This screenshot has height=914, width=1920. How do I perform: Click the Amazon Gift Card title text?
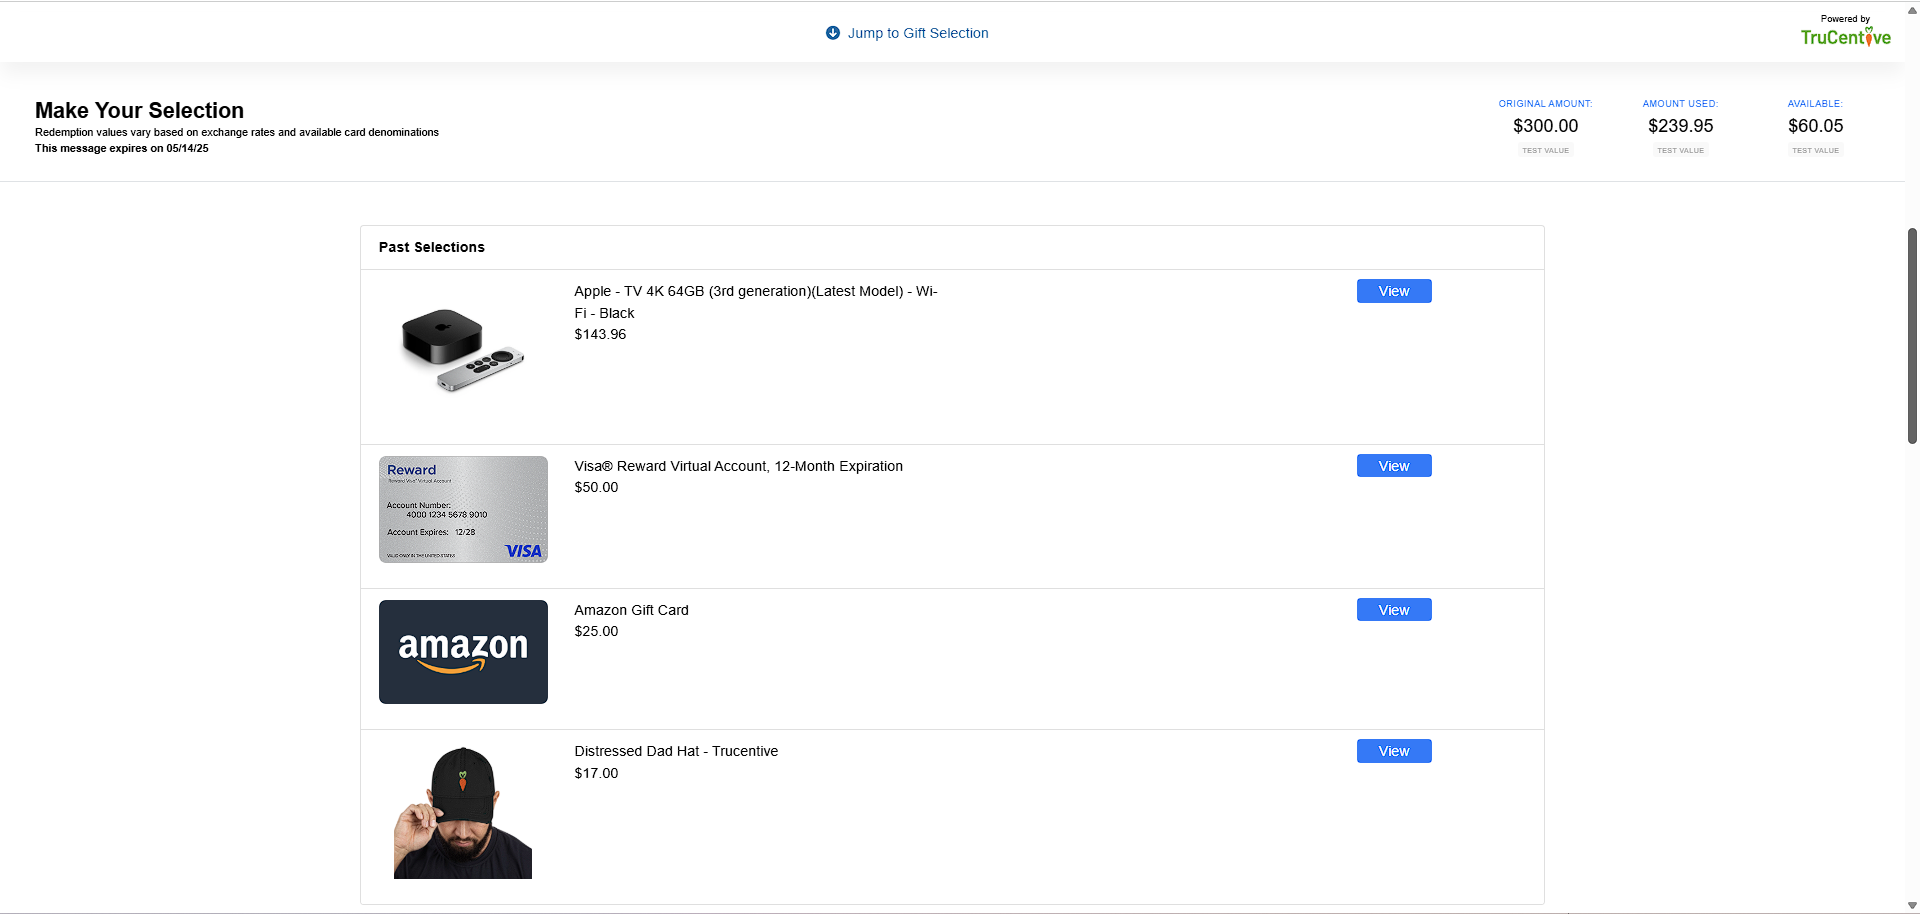coord(631,610)
